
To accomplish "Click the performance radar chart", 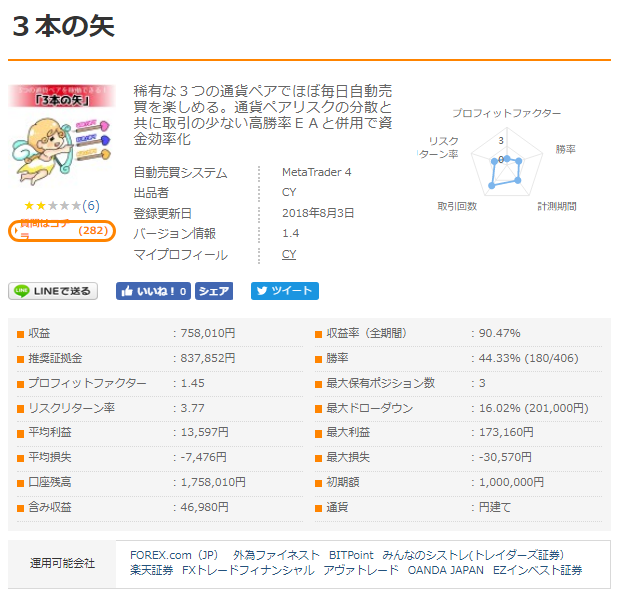I will click(506, 162).
